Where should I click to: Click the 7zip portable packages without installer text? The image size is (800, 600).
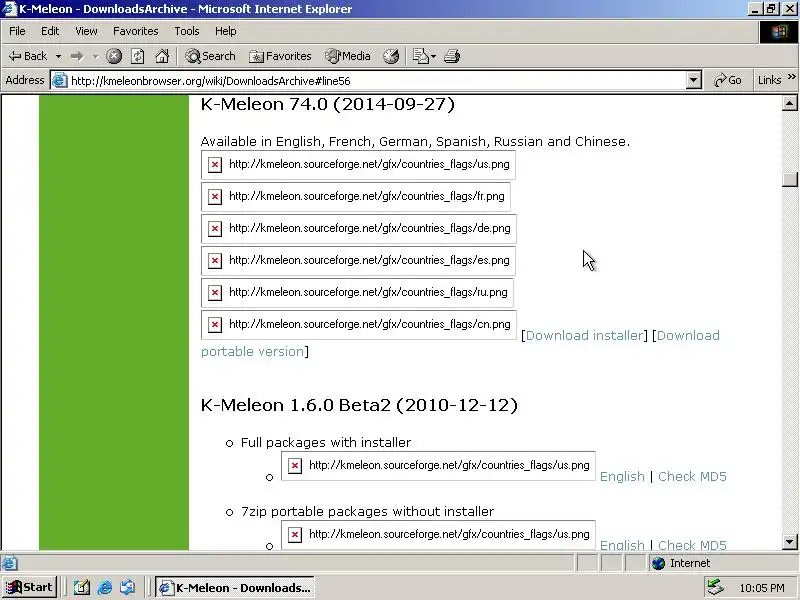pos(367,511)
